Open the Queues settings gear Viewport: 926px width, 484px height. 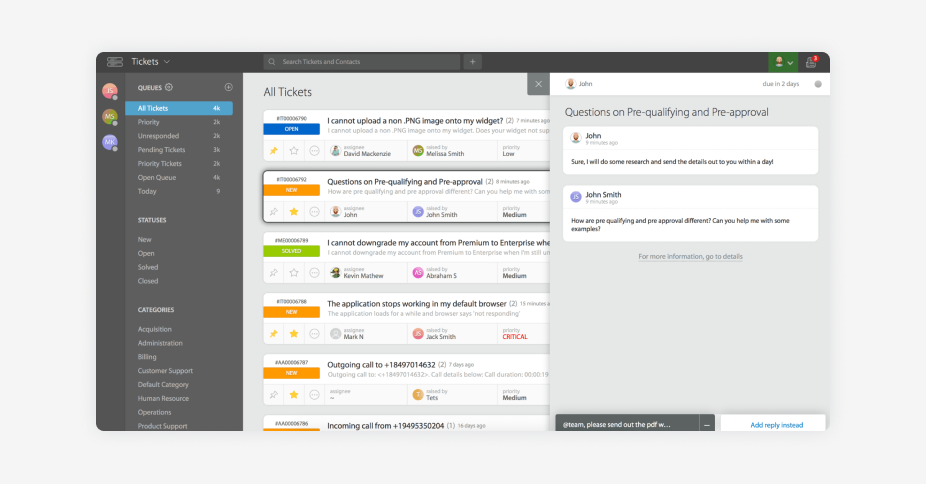point(169,88)
